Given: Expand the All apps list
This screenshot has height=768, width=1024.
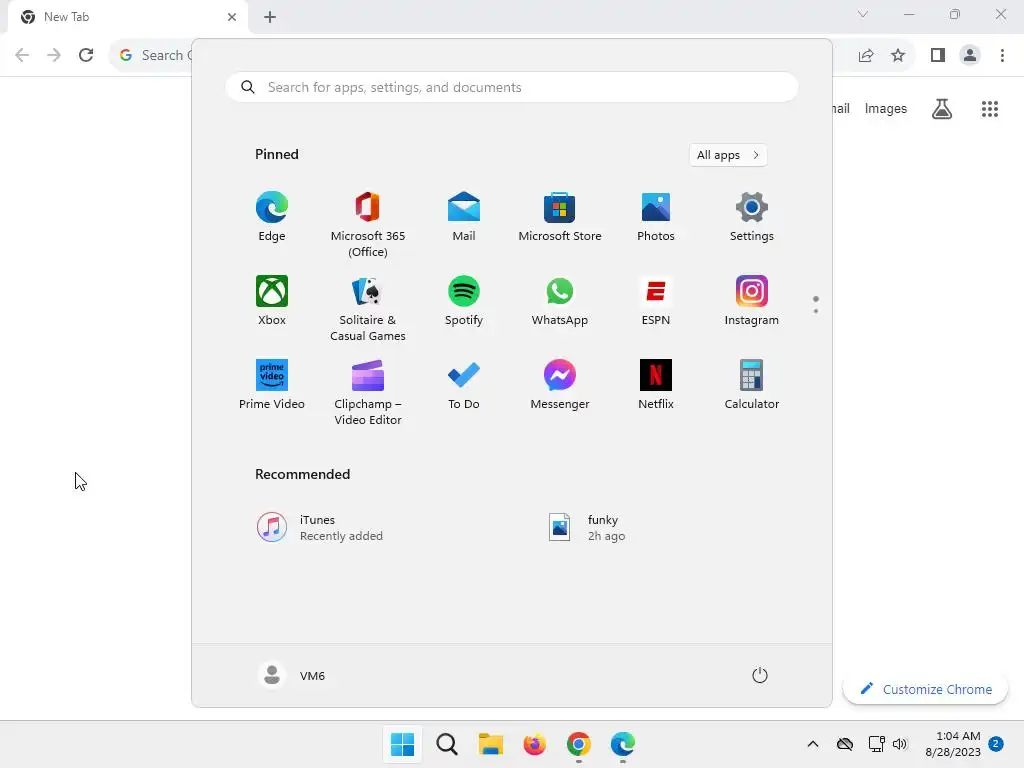Looking at the screenshot, I should 728,155.
